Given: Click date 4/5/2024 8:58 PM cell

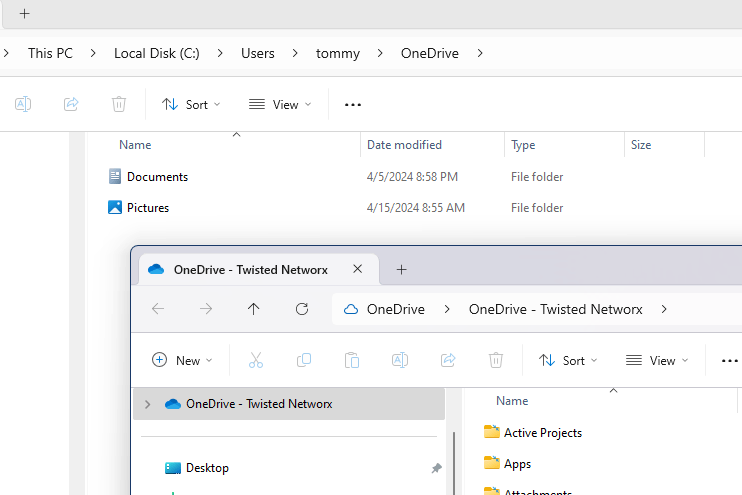Looking at the screenshot, I should click(412, 177).
